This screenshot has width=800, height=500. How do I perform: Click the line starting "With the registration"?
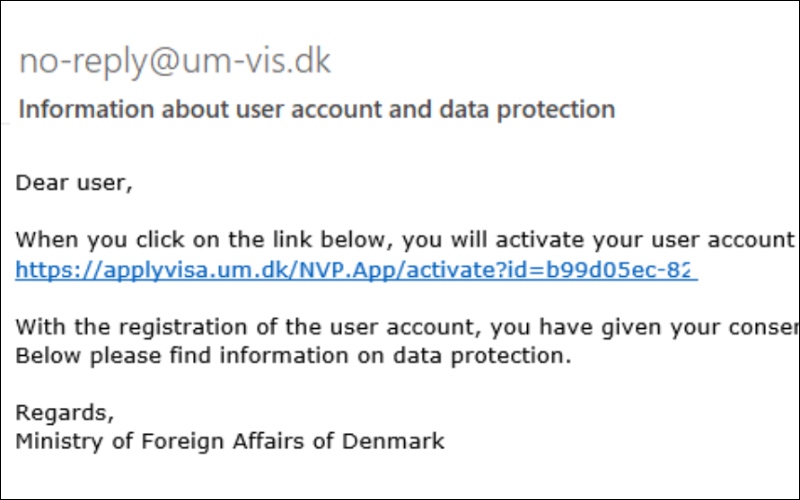tap(400, 327)
